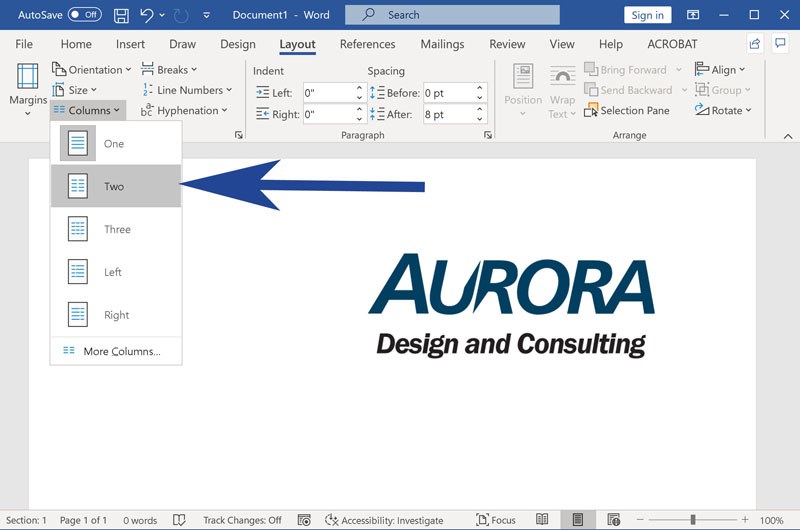Open the Mailings tab
Image resolution: width=800 pixels, height=530 pixels.
[442, 44]
